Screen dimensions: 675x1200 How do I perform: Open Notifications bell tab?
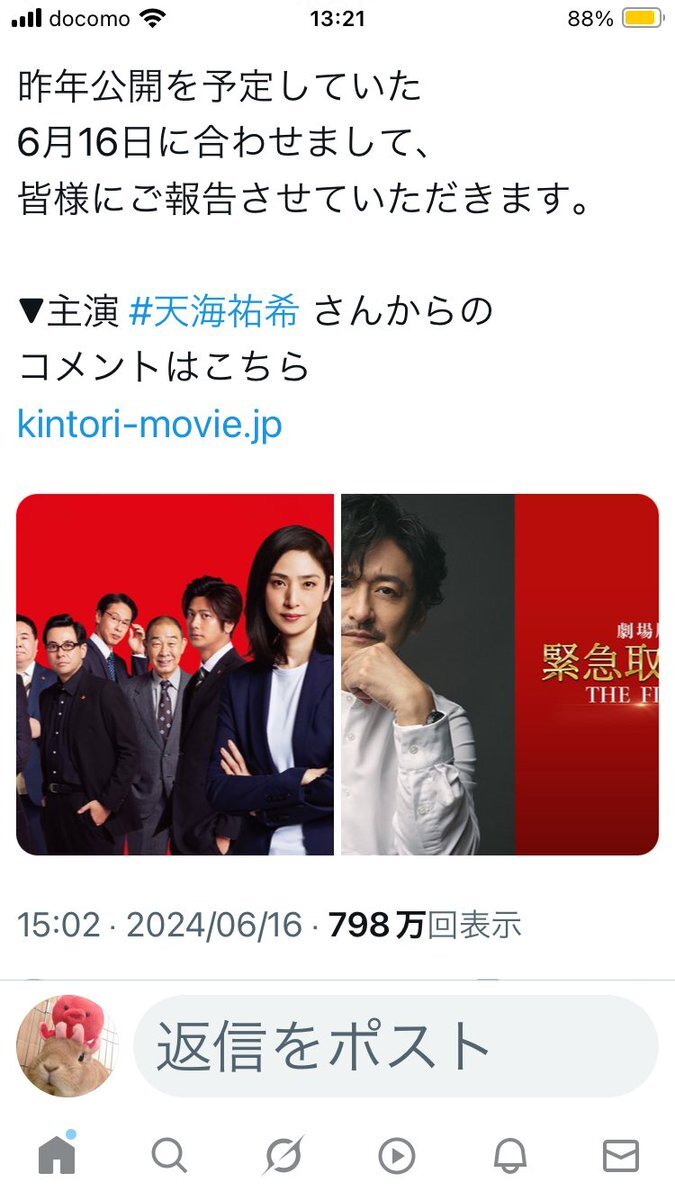pos(510,1156)
